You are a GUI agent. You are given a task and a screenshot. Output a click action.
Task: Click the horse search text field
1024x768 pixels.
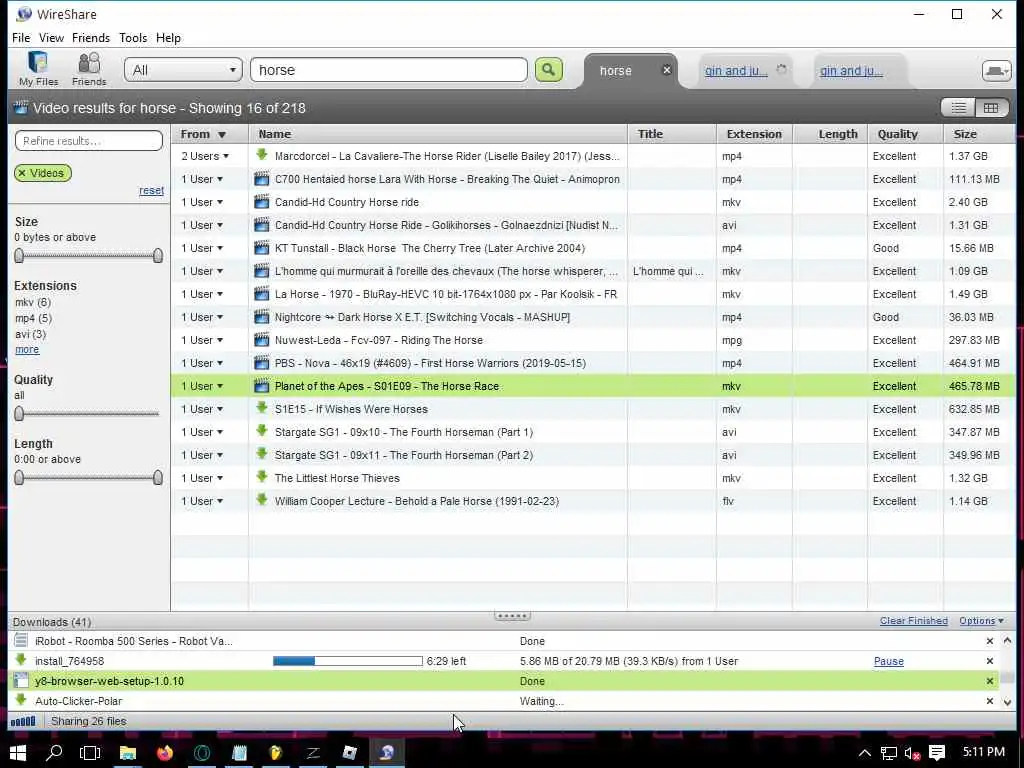389,70
